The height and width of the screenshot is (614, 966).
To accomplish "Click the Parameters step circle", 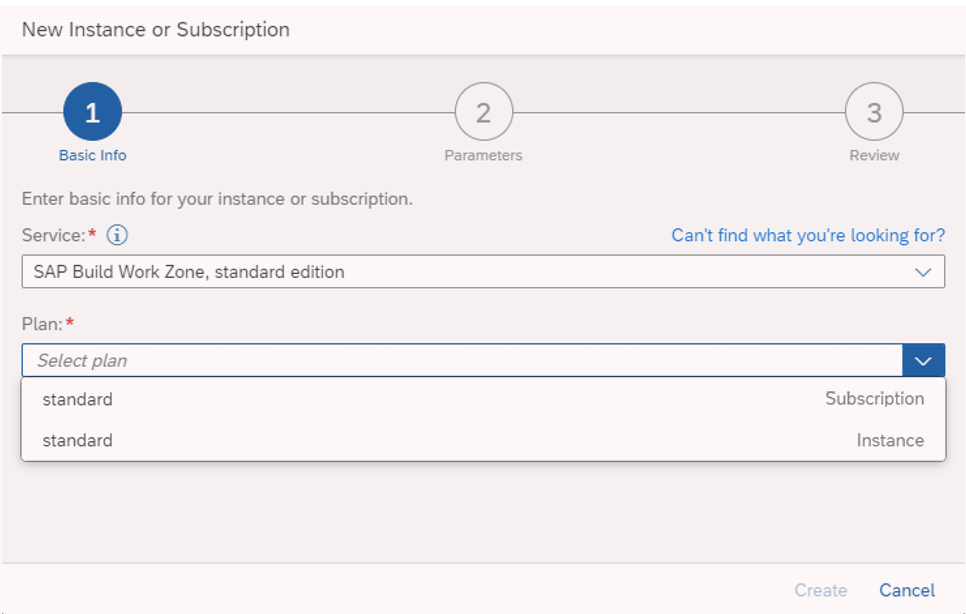I will 483,112.
